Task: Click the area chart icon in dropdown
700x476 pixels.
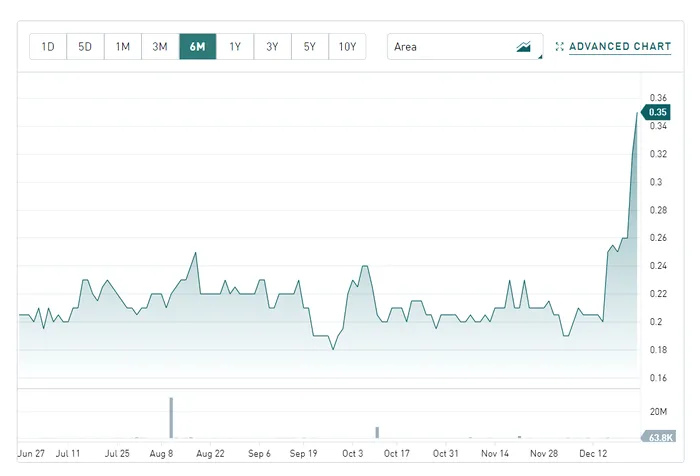Action: pos(524,47)
